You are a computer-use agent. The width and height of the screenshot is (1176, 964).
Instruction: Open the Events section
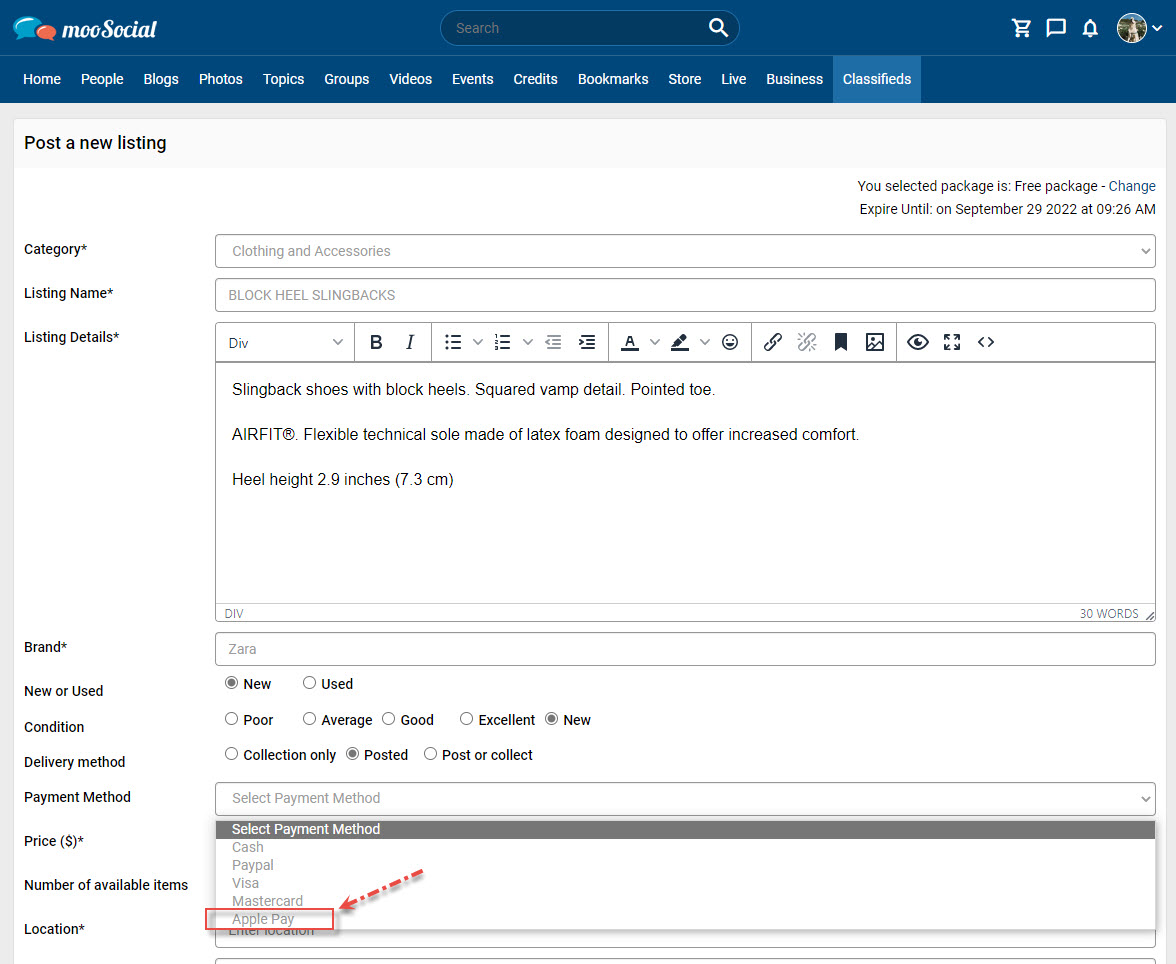coord(472,79)
